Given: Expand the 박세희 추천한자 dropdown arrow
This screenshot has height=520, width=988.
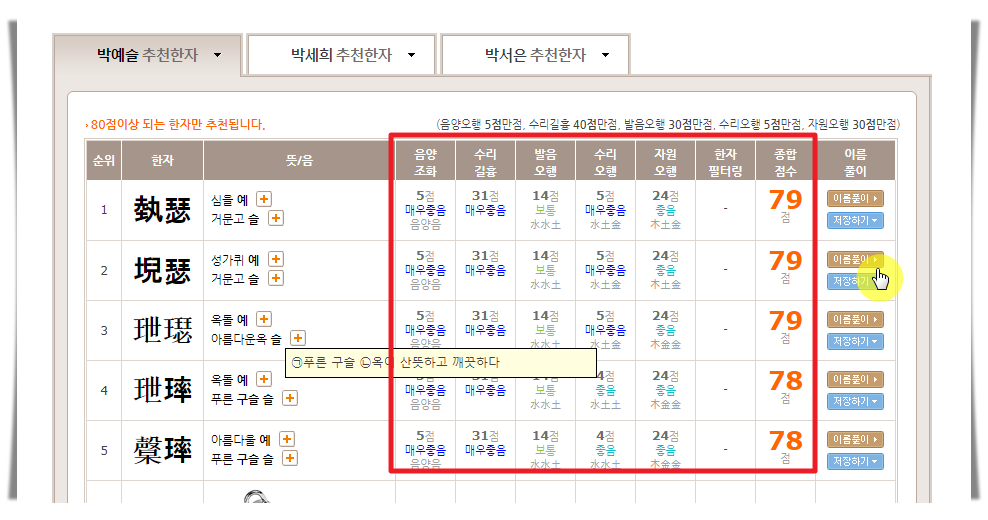Looking at the screenshot, I should 411,55.
